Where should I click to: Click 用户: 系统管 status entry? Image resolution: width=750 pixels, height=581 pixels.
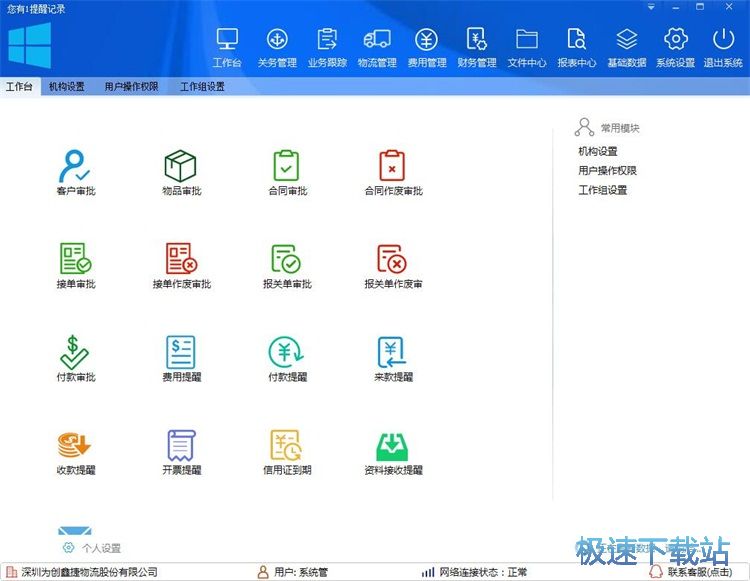[301, 572]
